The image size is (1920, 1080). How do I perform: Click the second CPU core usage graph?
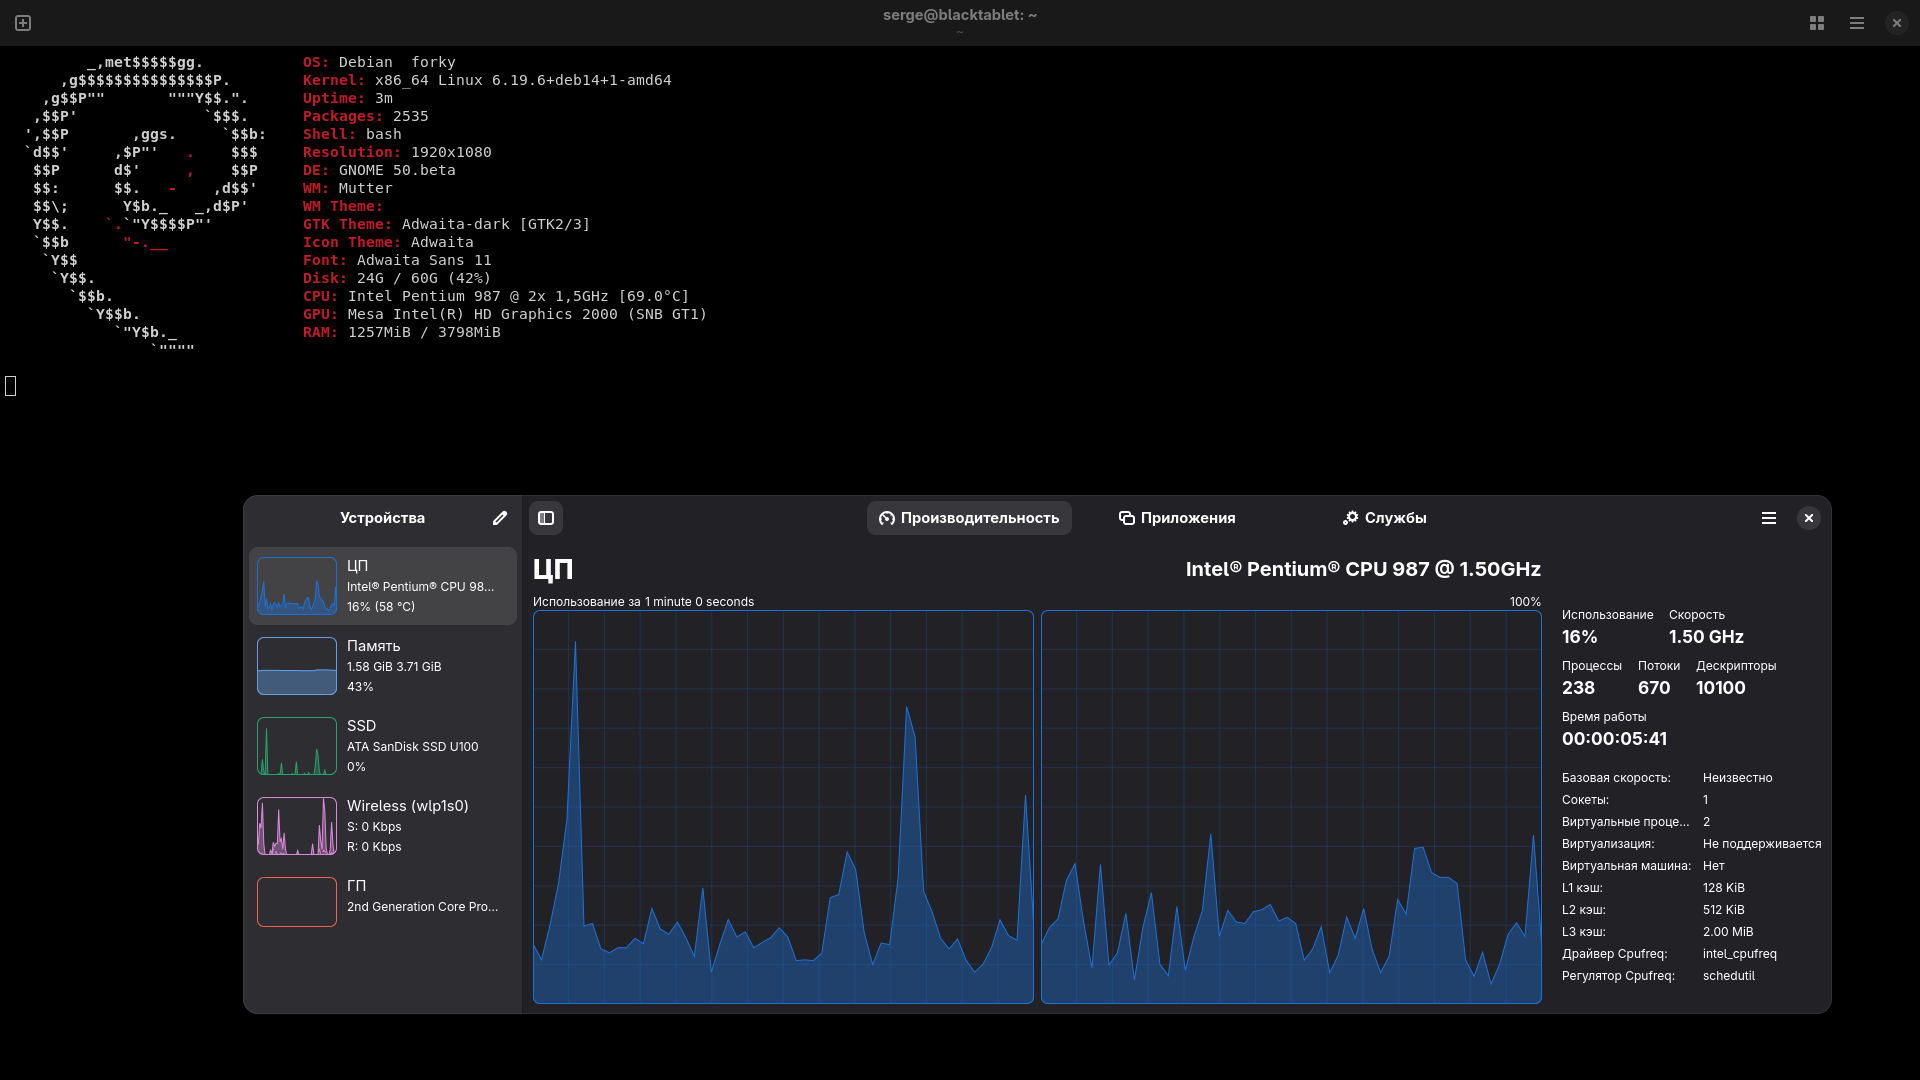[x=1291, y=807]
